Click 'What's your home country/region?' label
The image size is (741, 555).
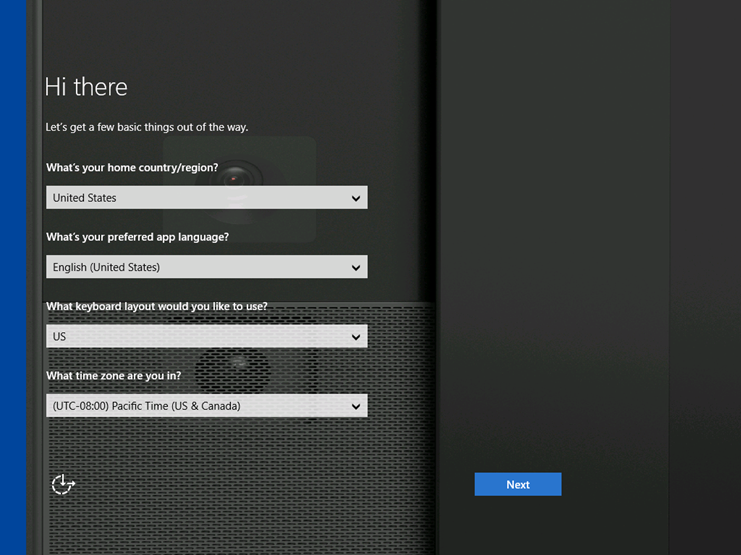click(132, 168)
